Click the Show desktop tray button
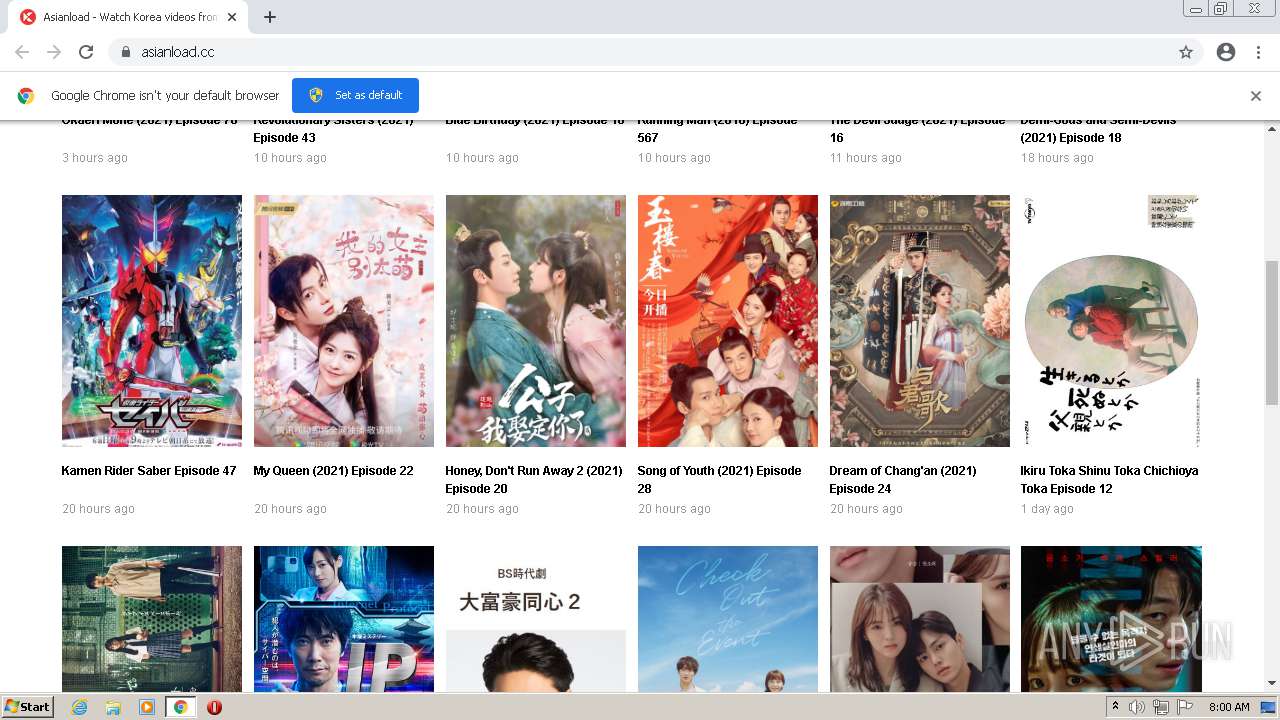 pyautogui.click(x=1269, y=707)
